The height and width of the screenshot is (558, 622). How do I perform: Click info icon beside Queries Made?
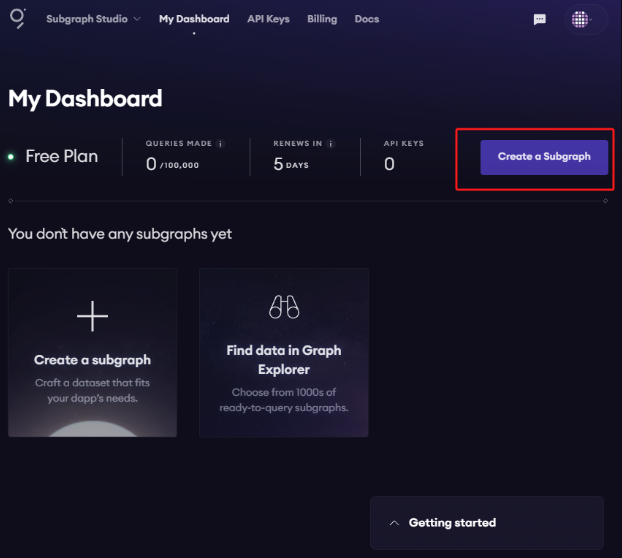221,144
